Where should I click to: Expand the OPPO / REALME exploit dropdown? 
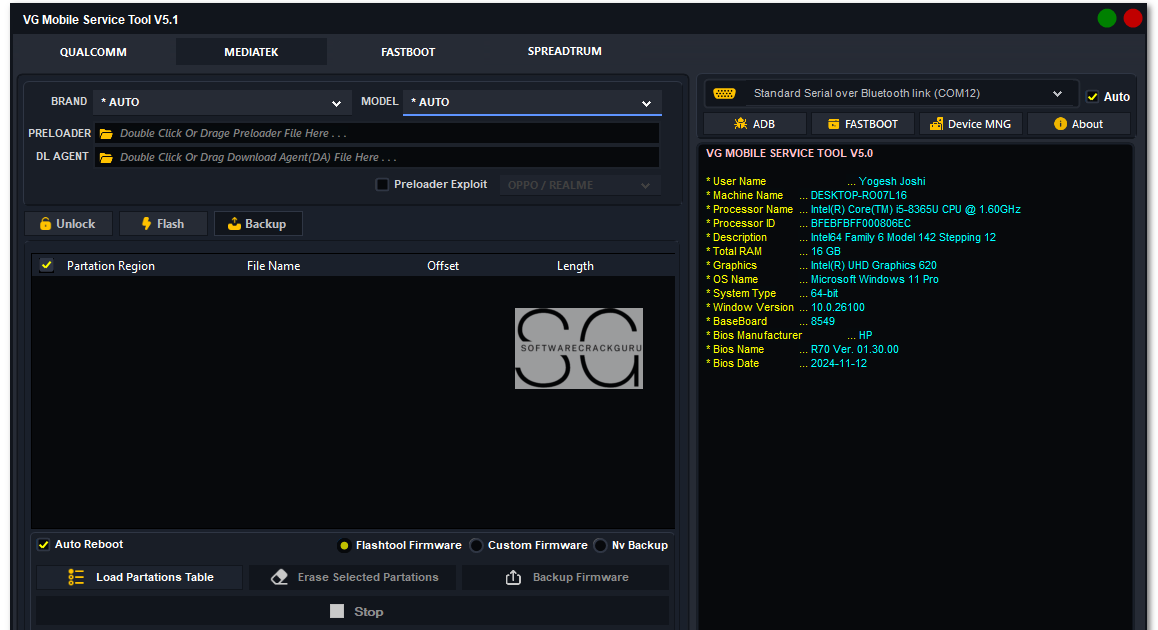tap(580, 185)
